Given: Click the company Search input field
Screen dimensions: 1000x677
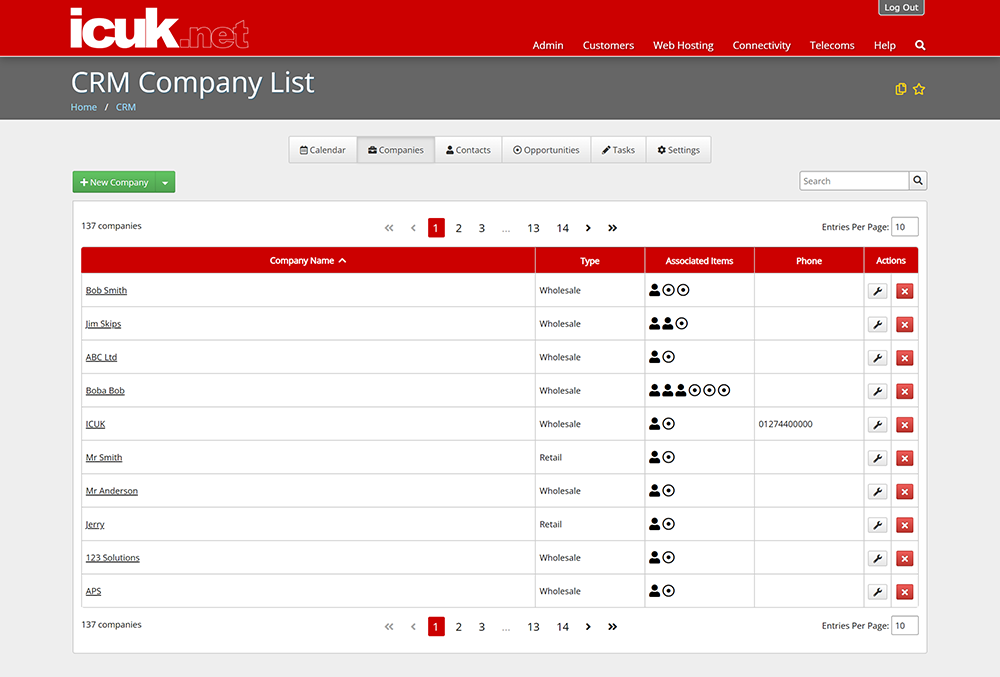Looking at the screenshot, I should [854, 181].
